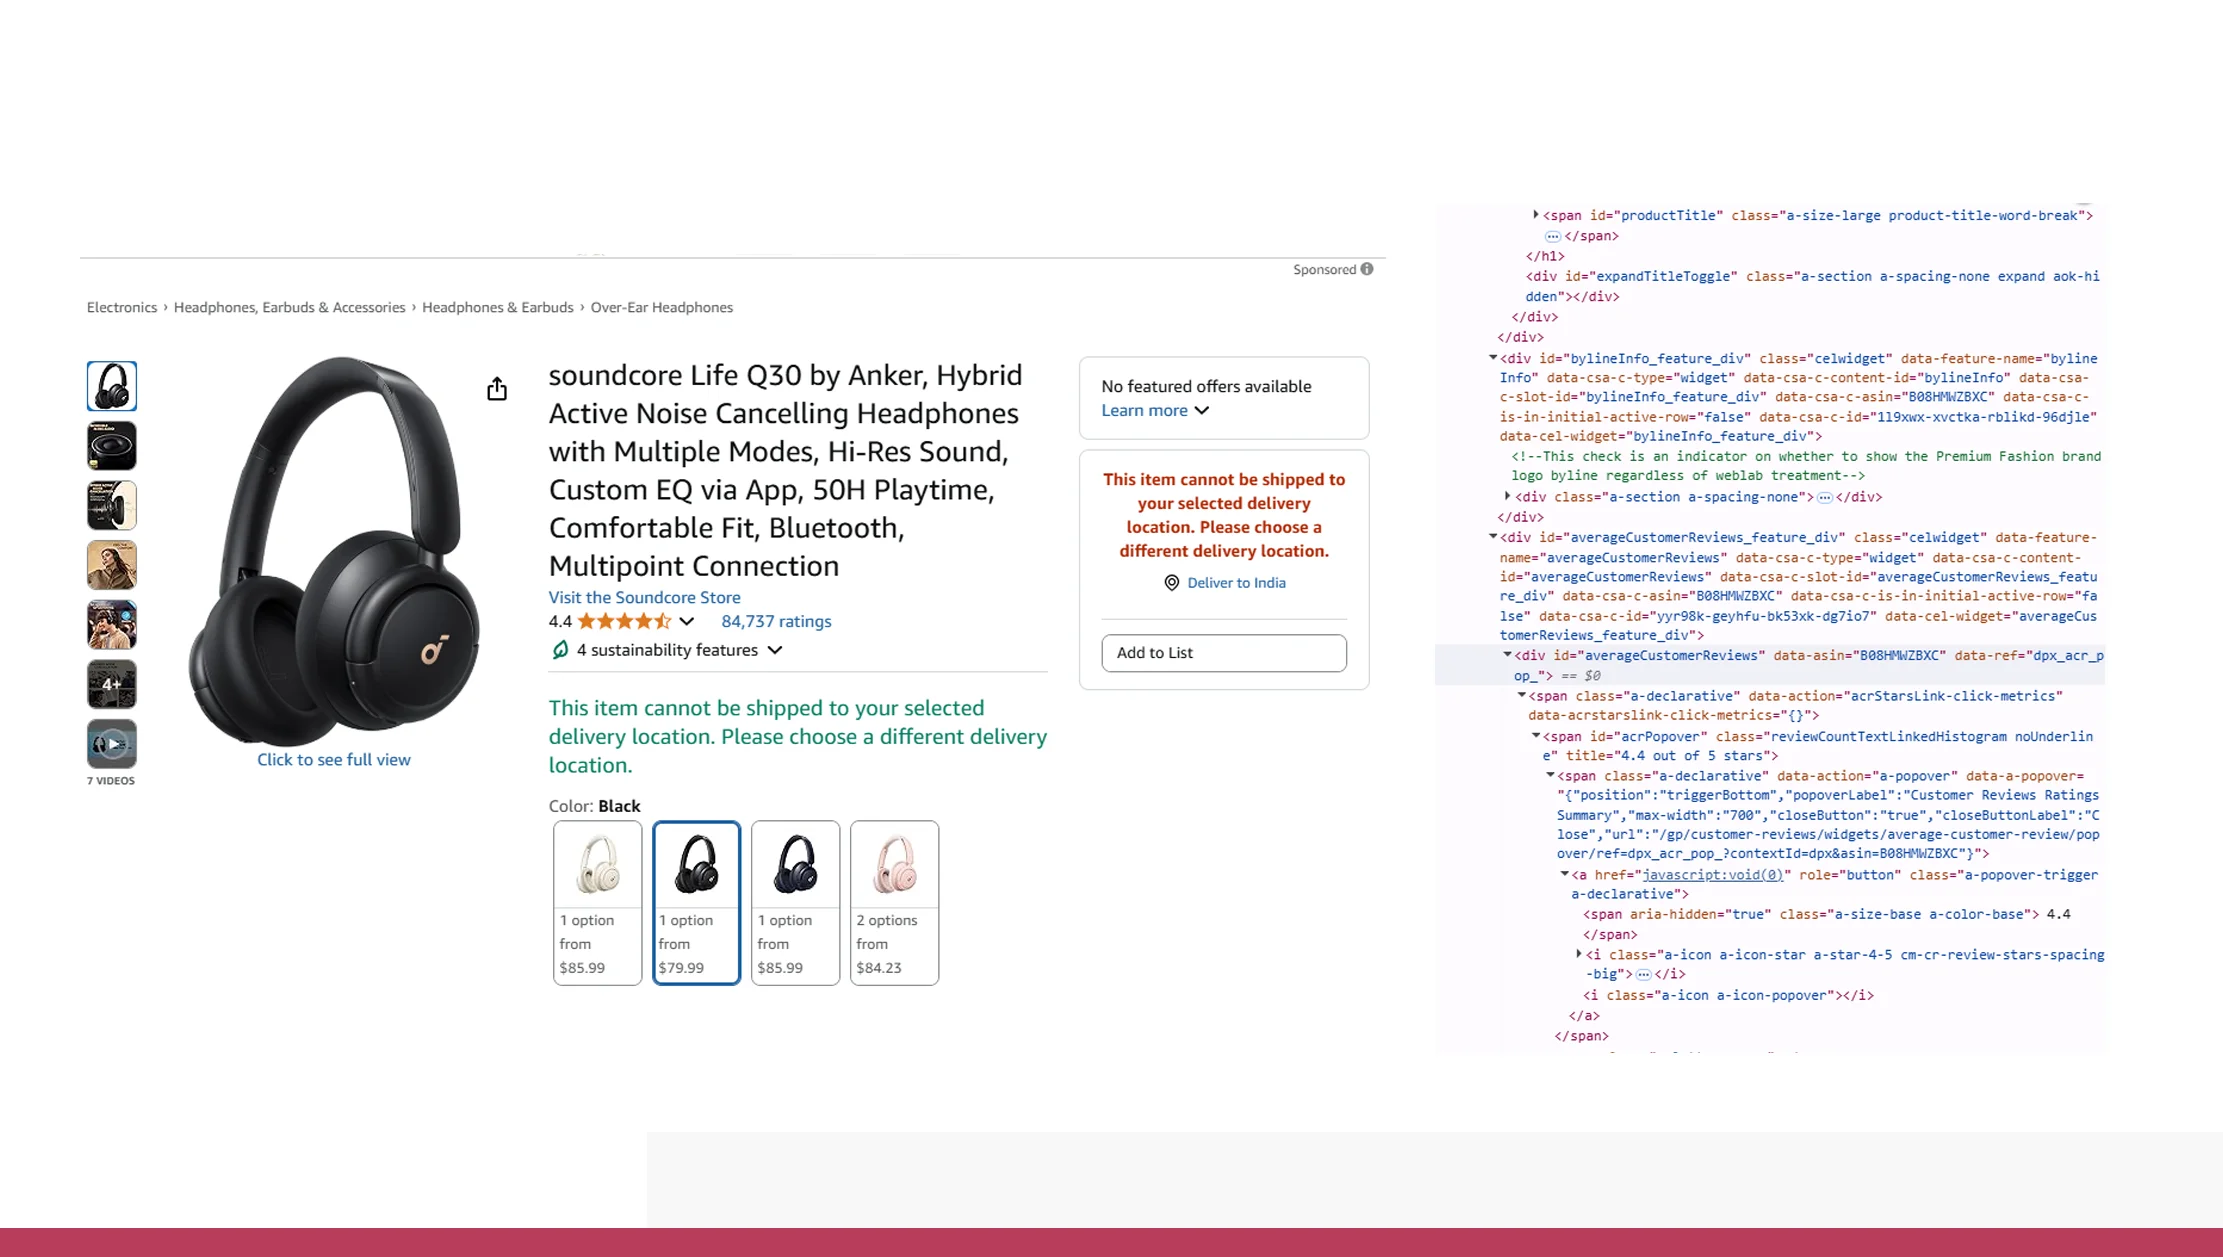Screen dimensions: 2223x1257
Task: Click the Add to List button
Action: click(1223, 652)
